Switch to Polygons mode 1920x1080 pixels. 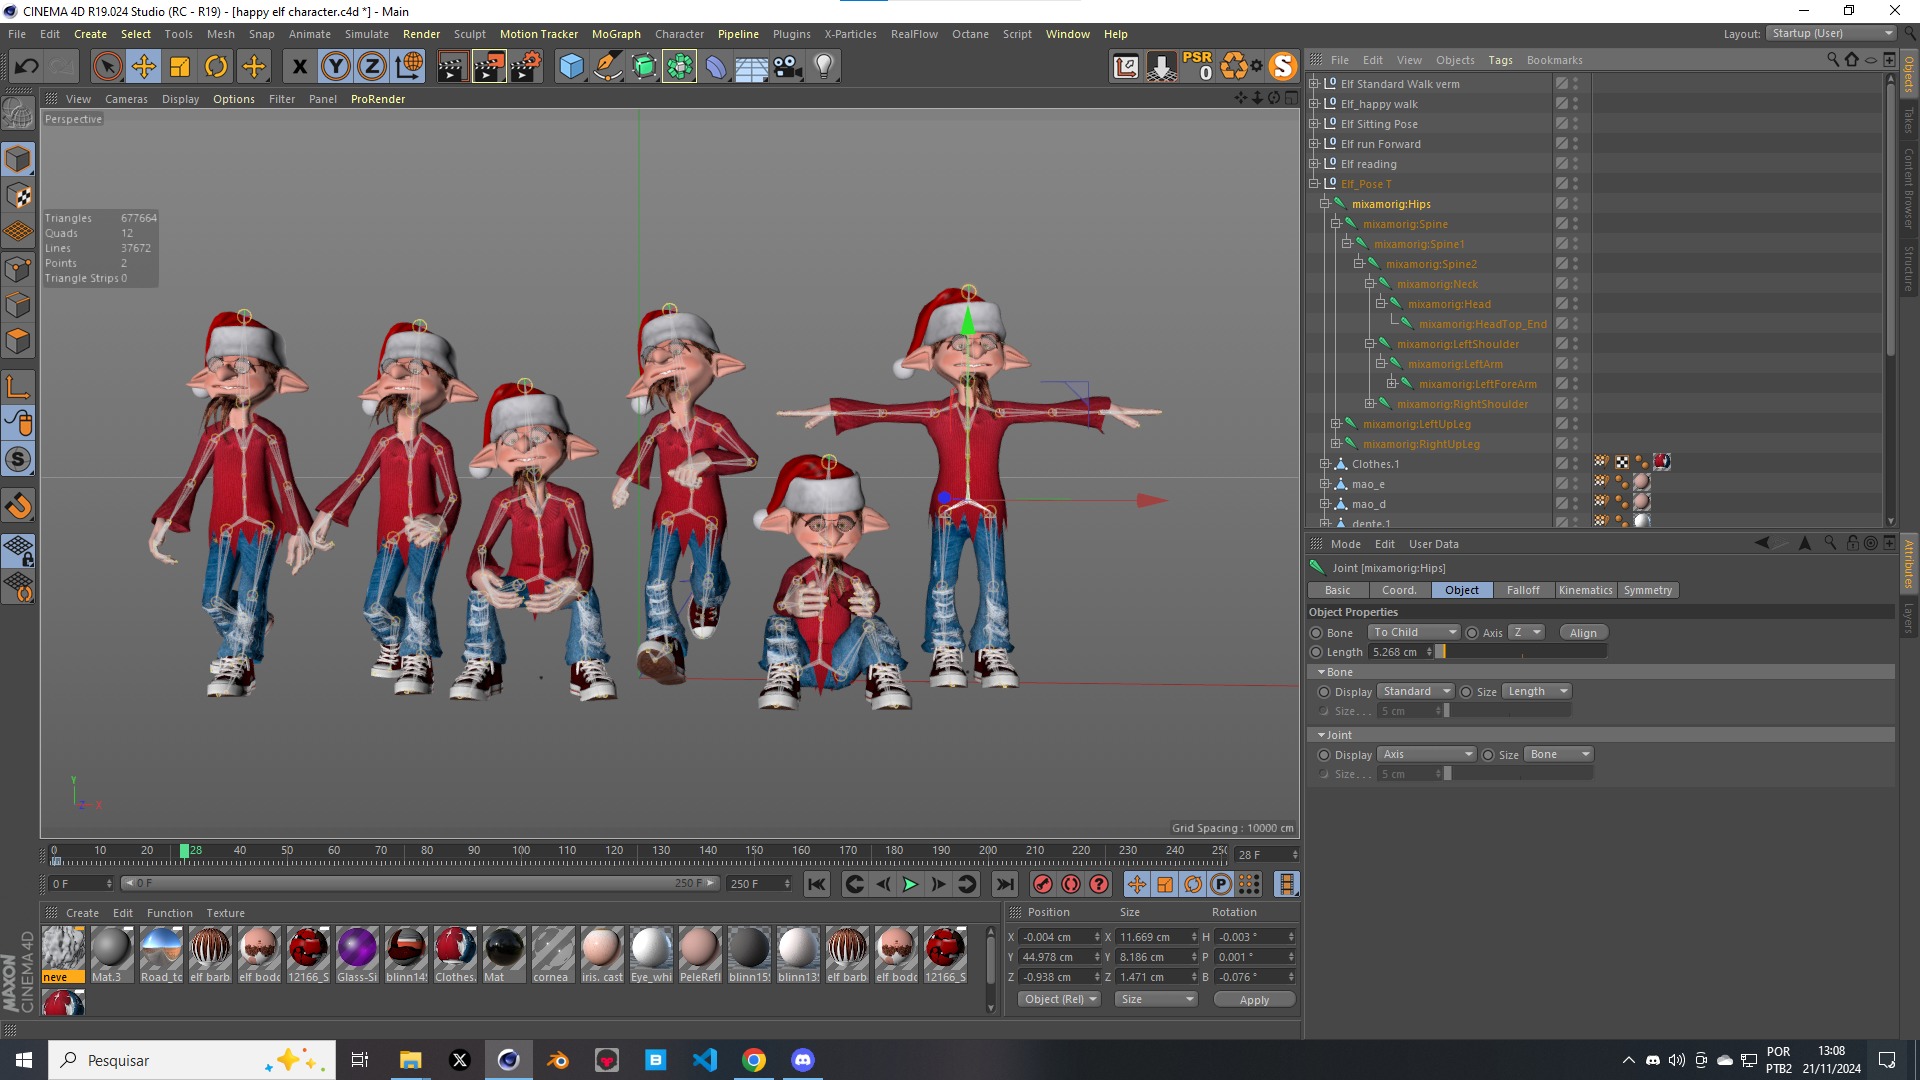coord(18,341)
